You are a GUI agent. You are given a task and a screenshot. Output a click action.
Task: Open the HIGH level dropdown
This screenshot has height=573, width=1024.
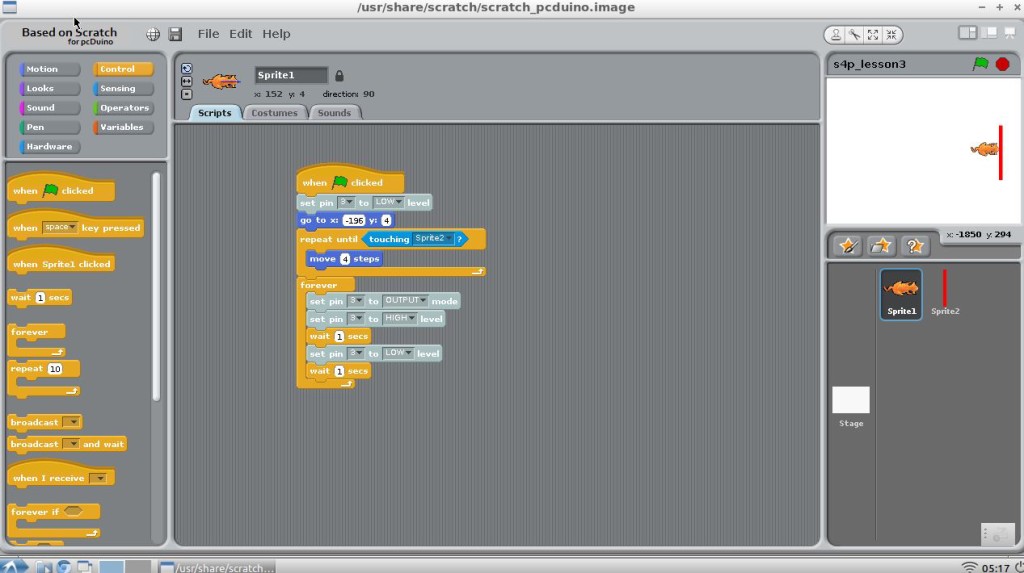tap(400, 318)
